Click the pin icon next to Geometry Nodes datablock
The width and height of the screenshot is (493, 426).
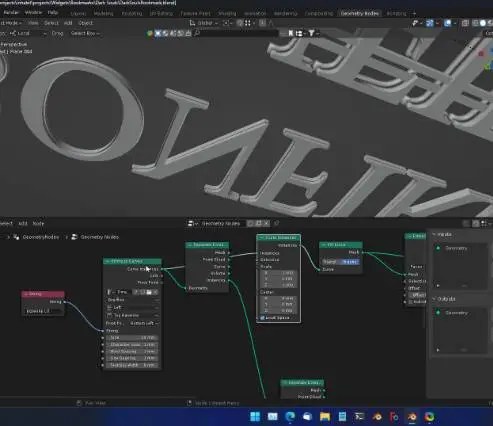pyautogui.click(x=276, y=223)
